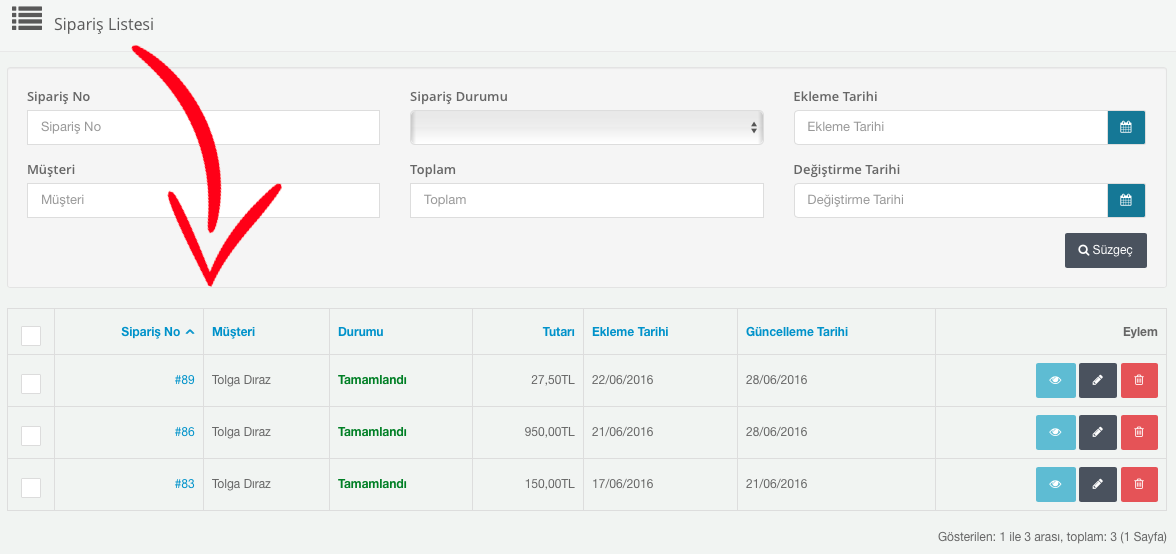Check the box for order #83
1176x554 pixels.
[x=31, y=487]
